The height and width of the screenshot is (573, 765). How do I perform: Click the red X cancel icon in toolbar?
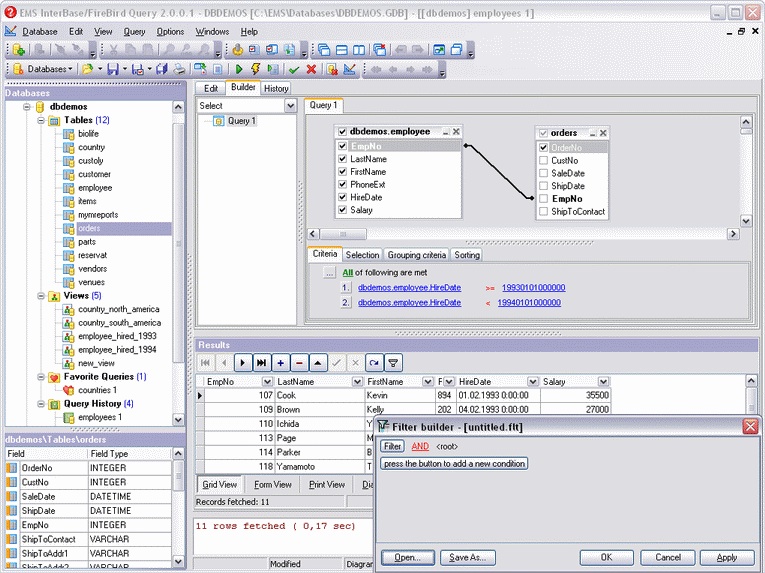pos(311,70)
